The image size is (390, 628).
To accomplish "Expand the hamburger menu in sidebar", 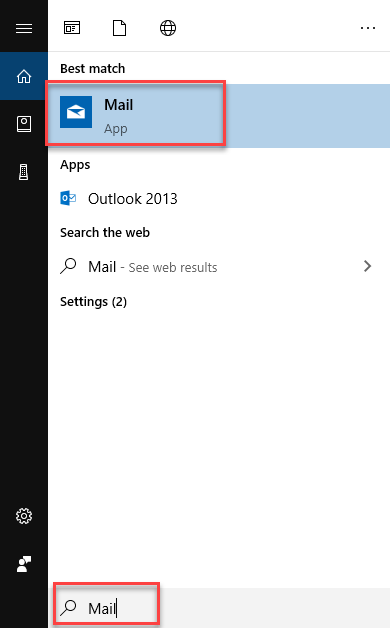I will click(24, 28).
